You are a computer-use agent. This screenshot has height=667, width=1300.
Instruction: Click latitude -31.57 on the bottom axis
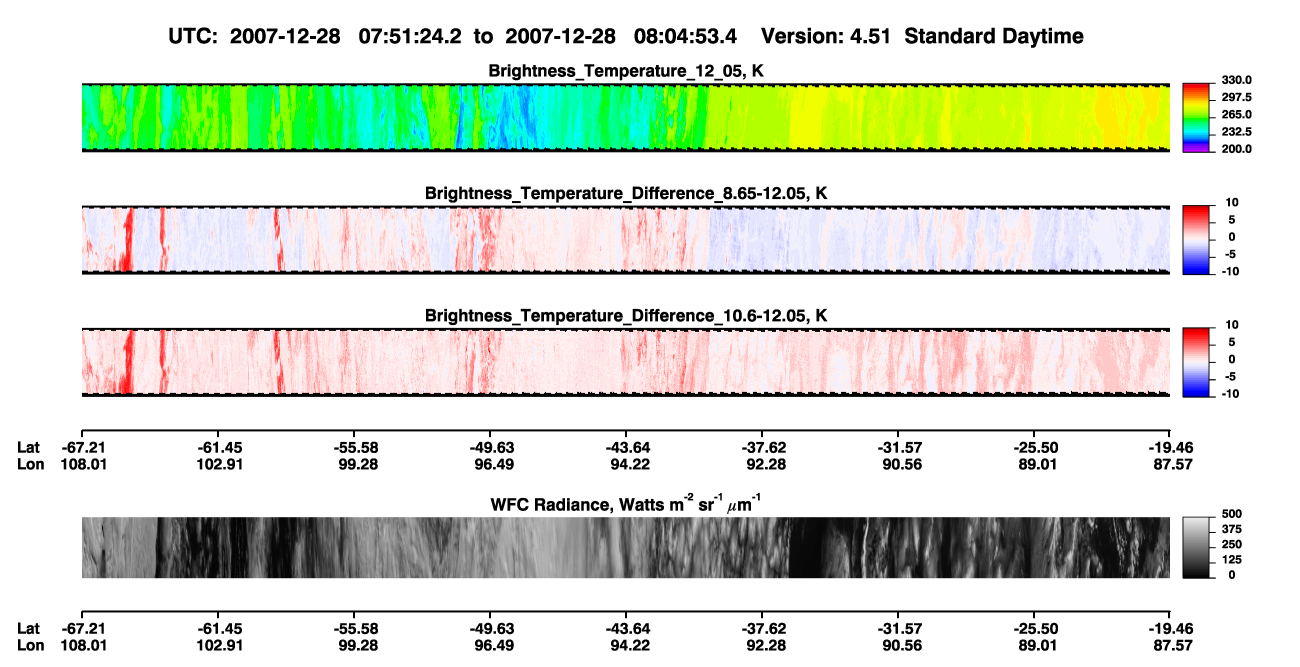click(x=900, y=628)
